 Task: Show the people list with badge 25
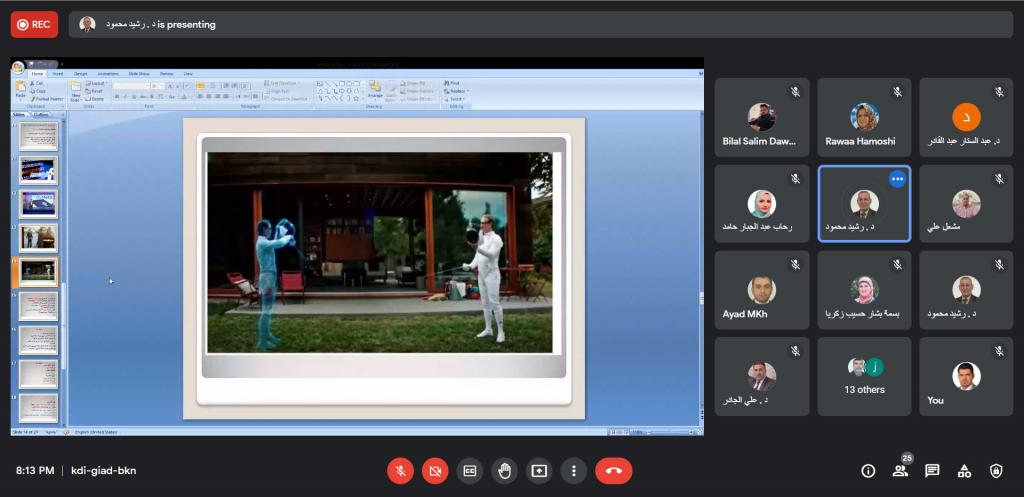[x=900, y=470]
